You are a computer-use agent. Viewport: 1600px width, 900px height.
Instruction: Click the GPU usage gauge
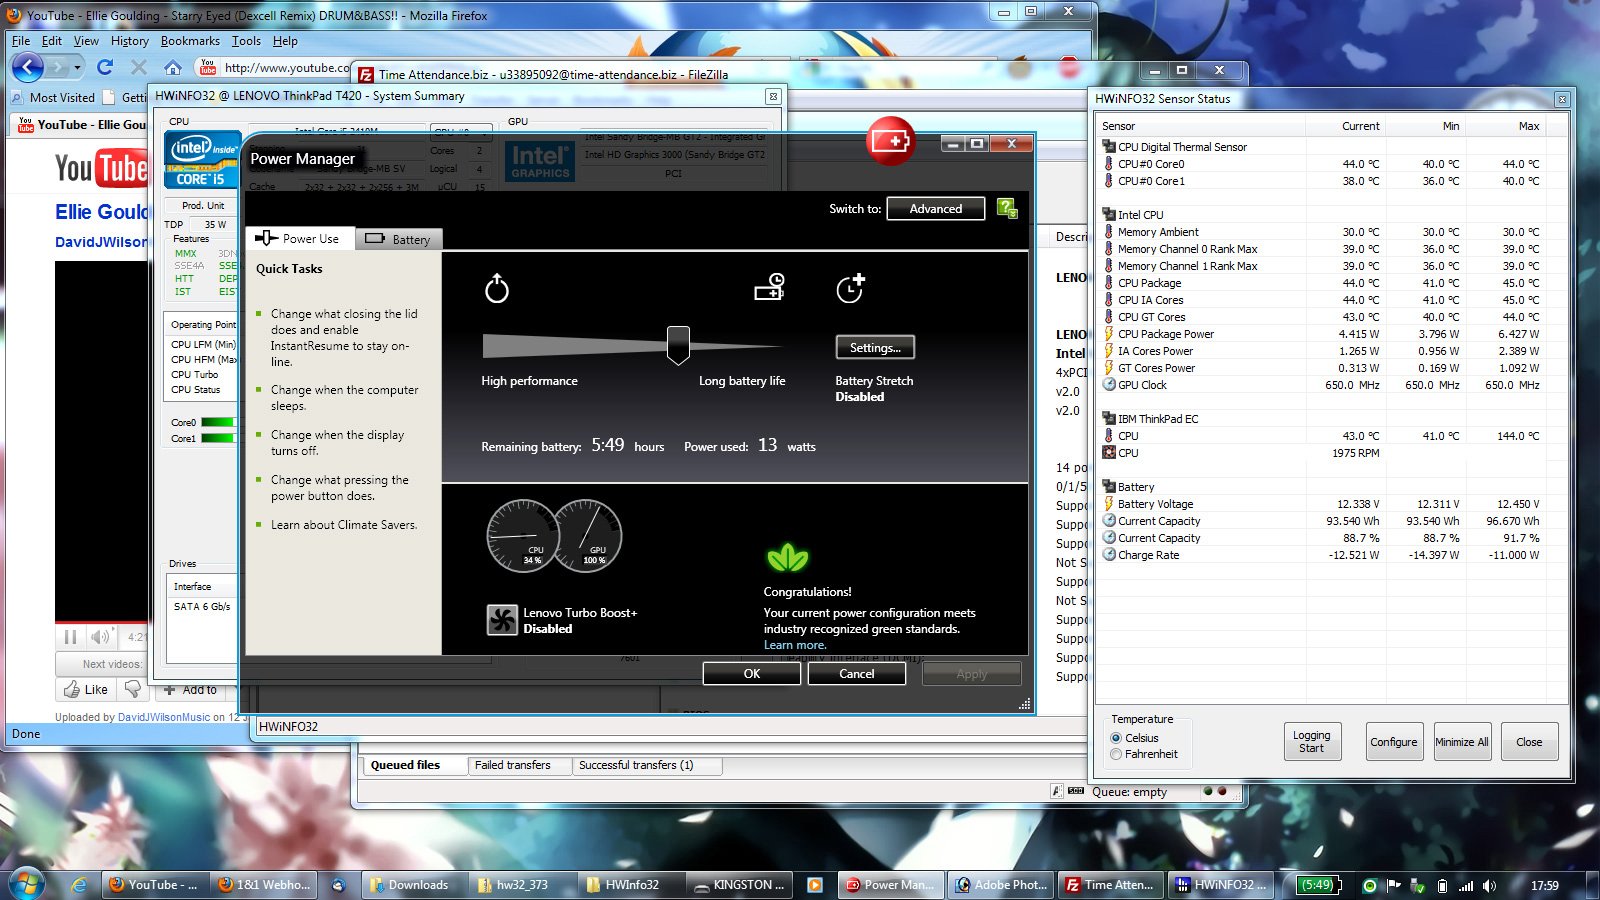(x=589, y=535)
